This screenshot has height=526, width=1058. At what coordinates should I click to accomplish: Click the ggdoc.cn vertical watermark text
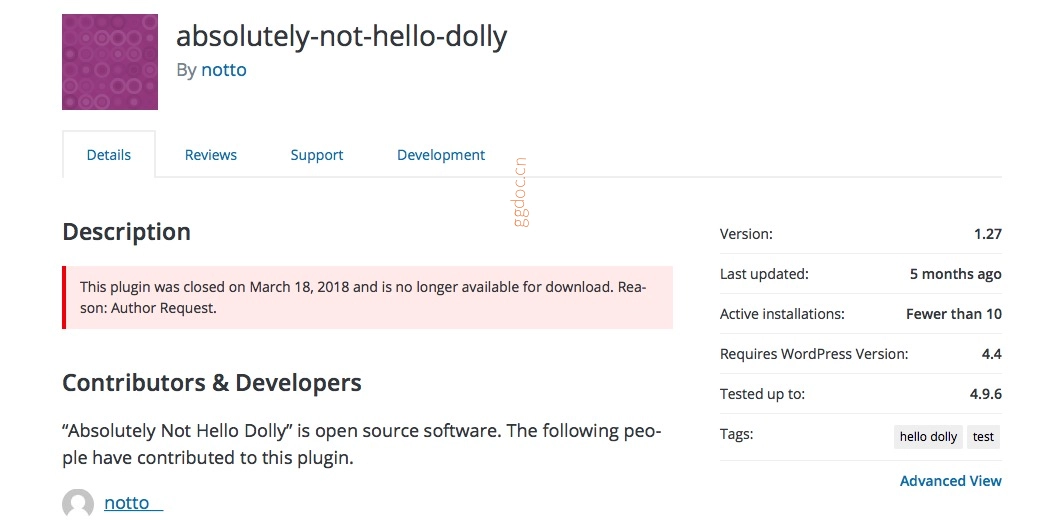[x=521, y=192]
